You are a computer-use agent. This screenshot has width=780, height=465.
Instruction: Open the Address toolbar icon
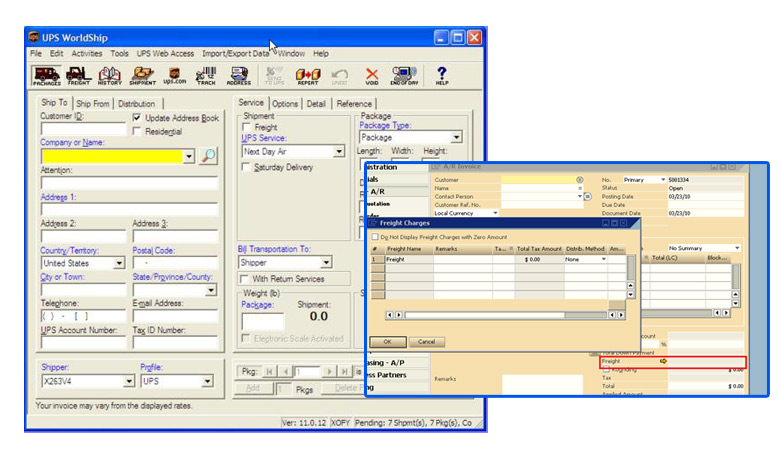(x=239, y=76)
